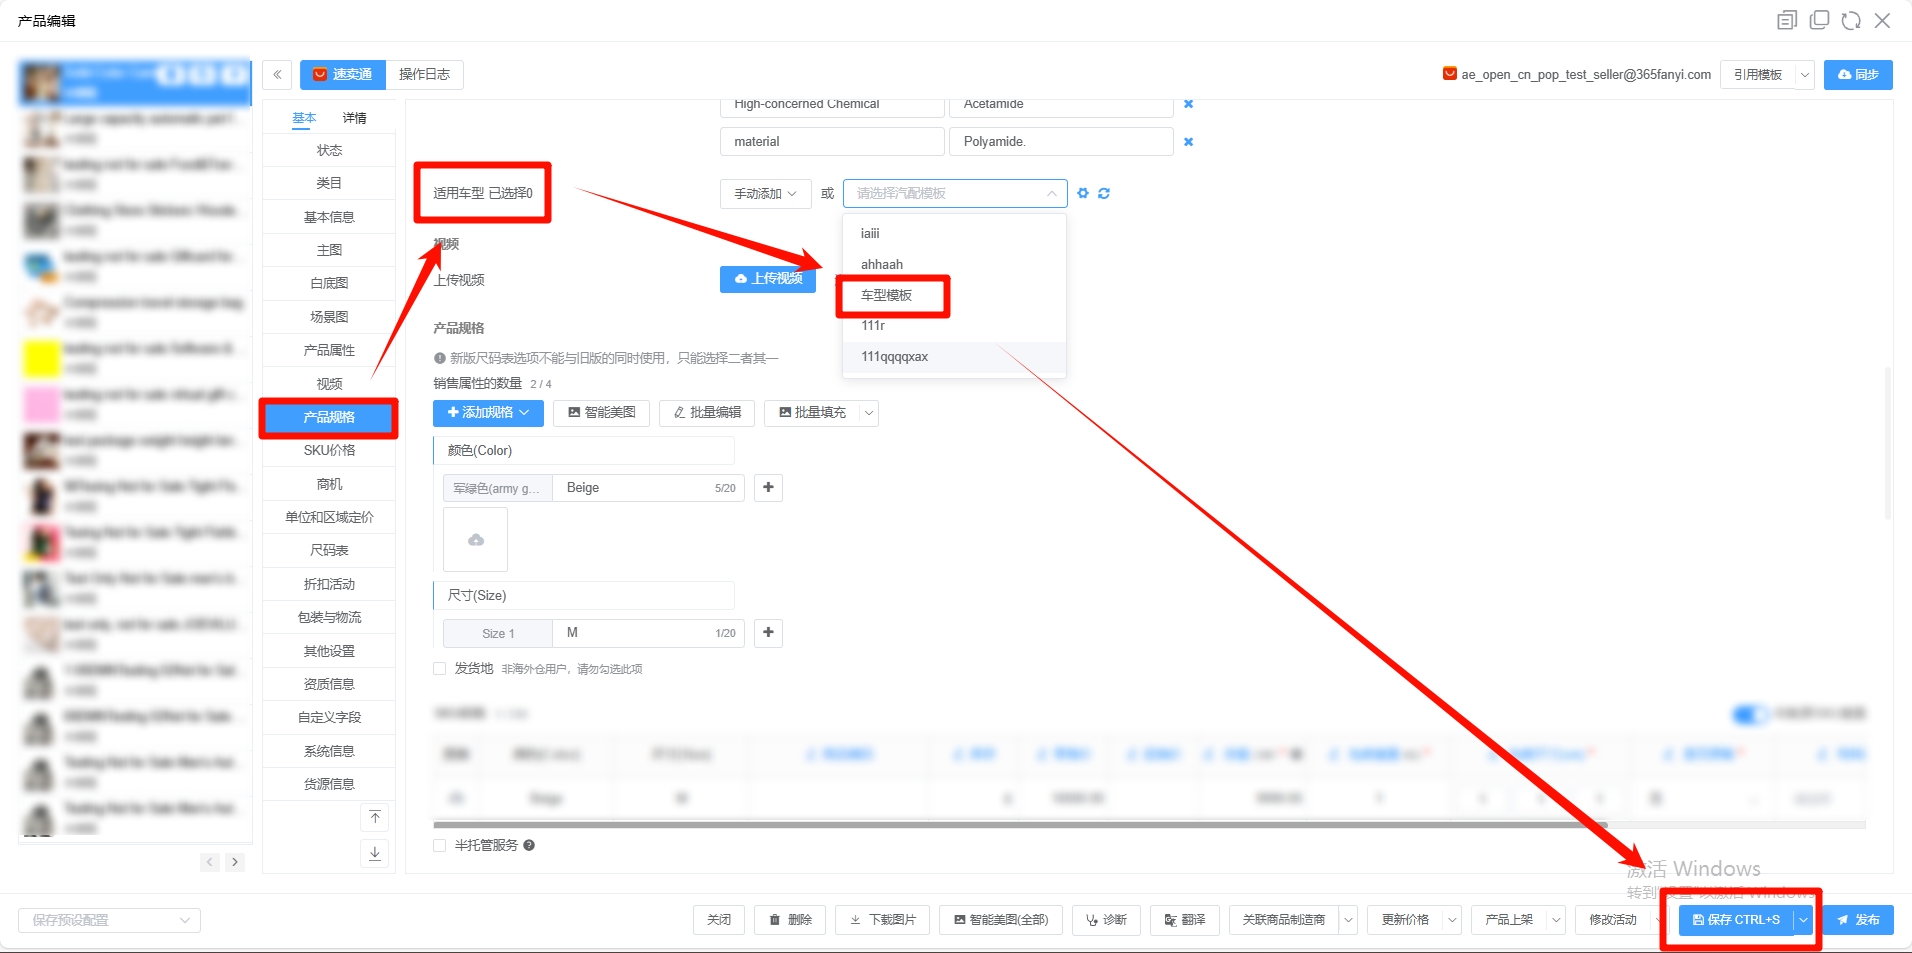Switch to the 操作日志 tab
This screenshot has width=1912, height=953.
pos(424,75)
